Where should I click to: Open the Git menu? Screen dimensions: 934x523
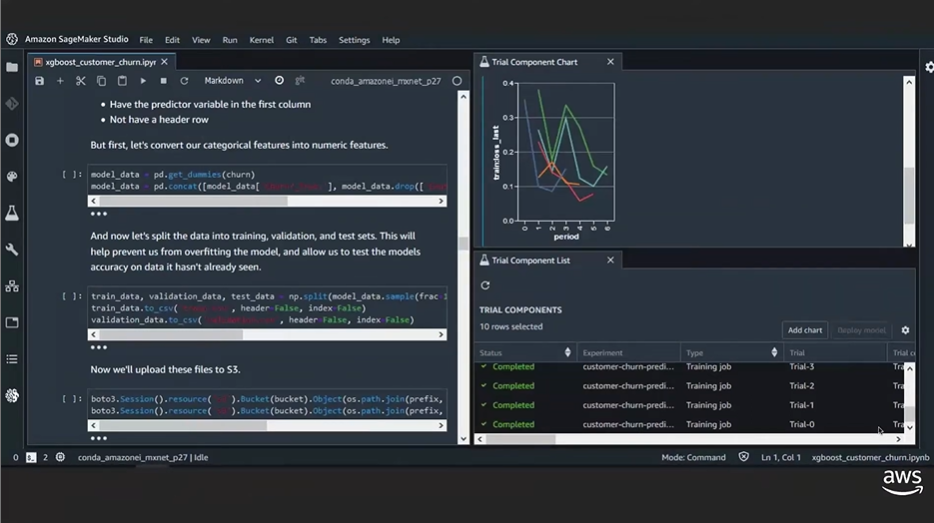tap(291, 40)
